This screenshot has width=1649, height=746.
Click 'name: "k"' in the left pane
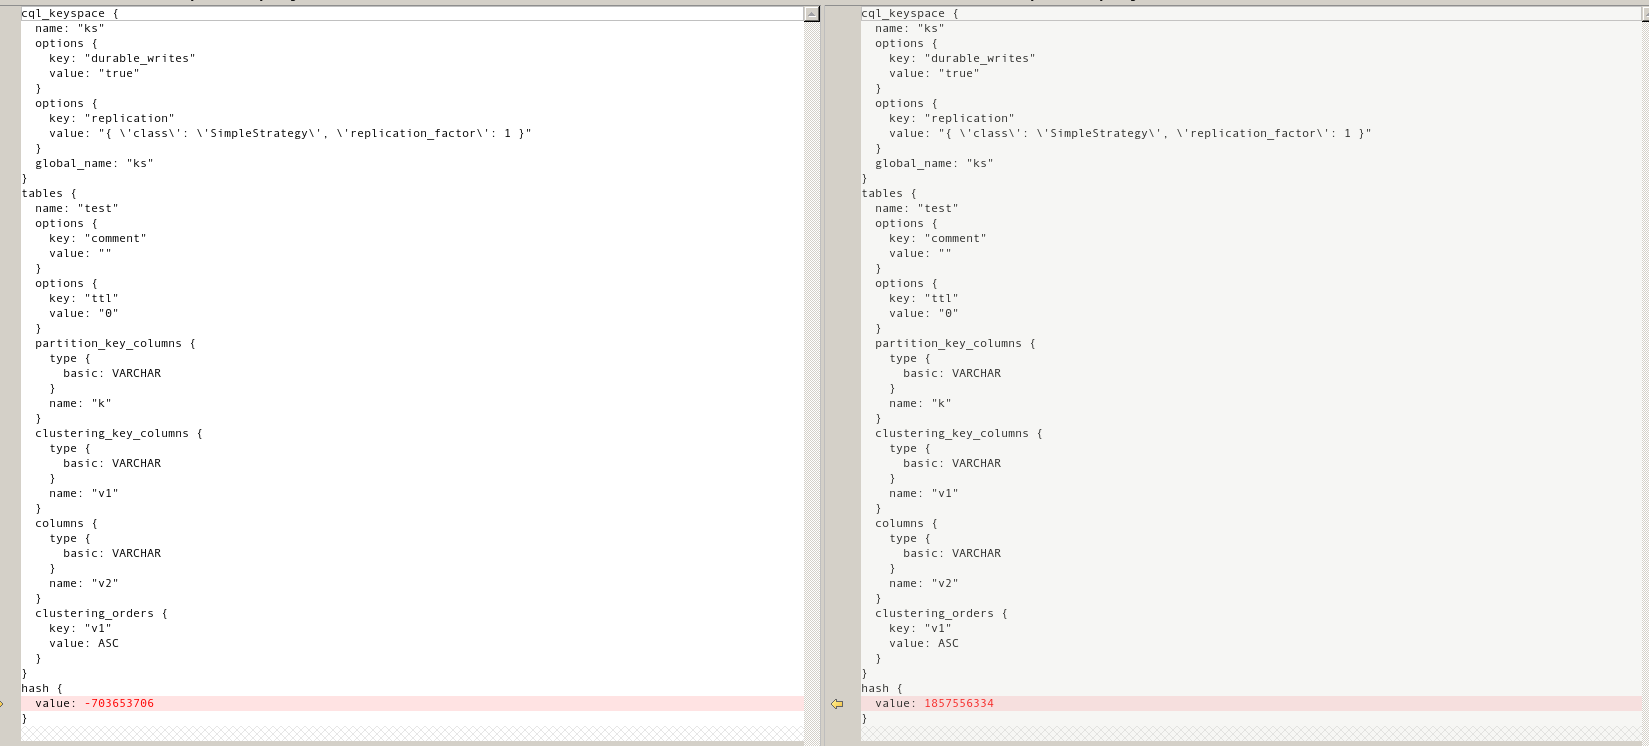coord(80,404)
